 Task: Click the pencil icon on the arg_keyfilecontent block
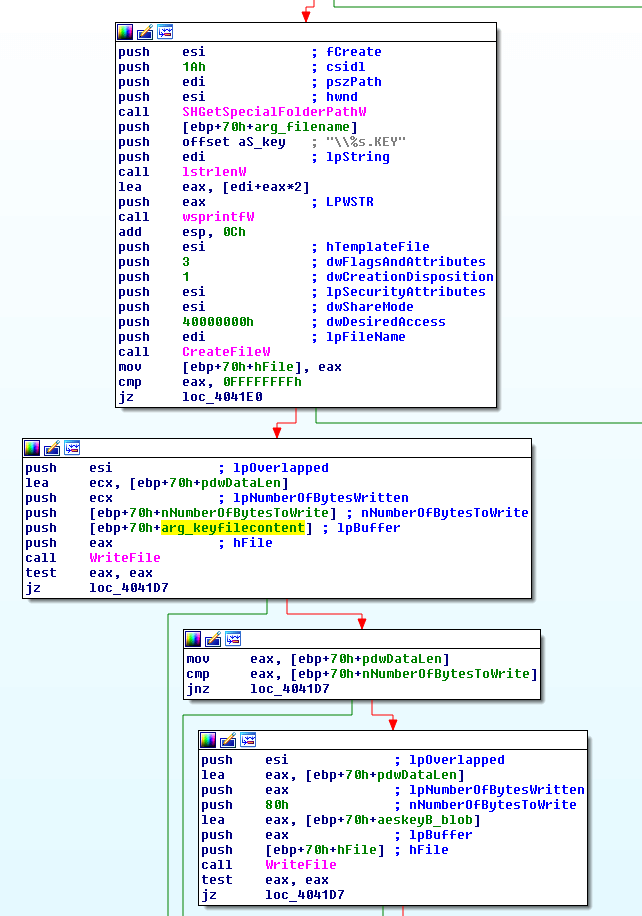pos(52,448)
